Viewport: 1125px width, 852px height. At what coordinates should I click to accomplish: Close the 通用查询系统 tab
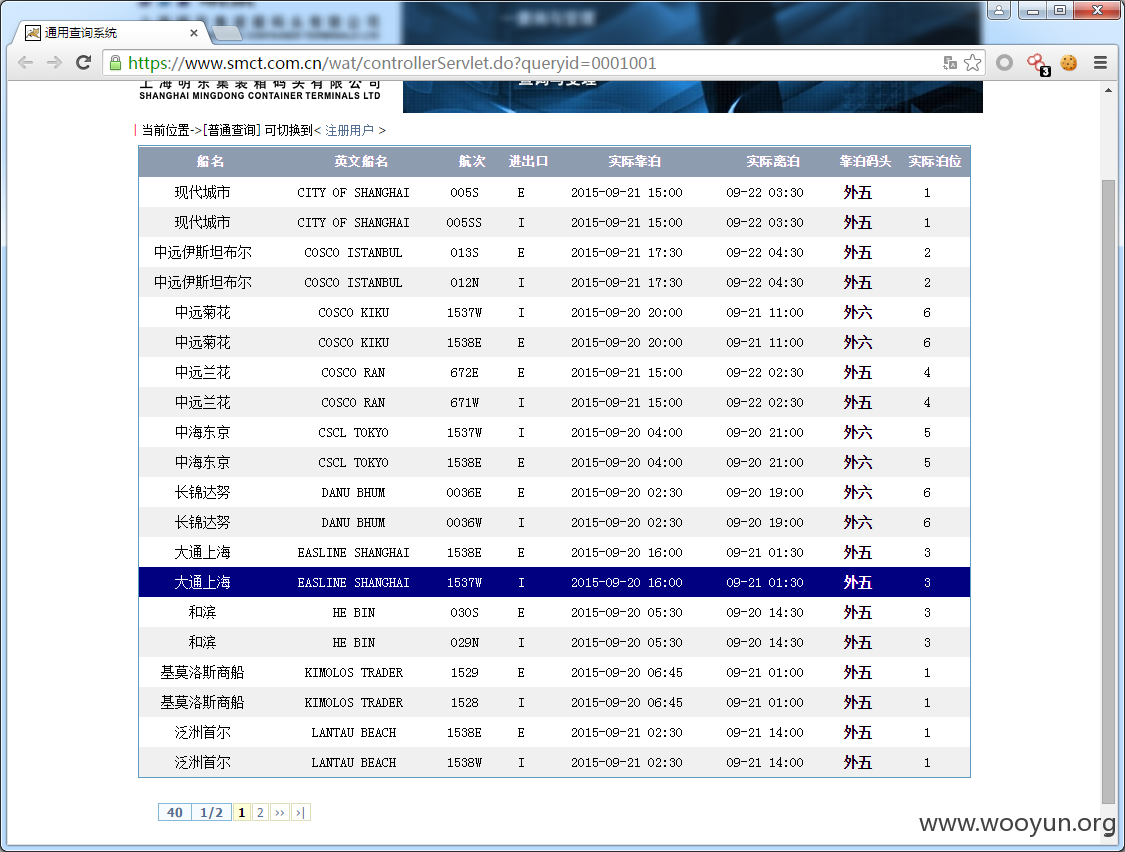point(194,33)
